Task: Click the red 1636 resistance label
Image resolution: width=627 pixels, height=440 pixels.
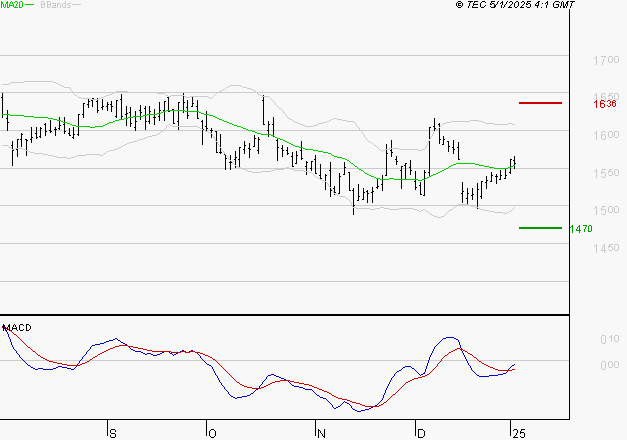Action: (605, 104)
